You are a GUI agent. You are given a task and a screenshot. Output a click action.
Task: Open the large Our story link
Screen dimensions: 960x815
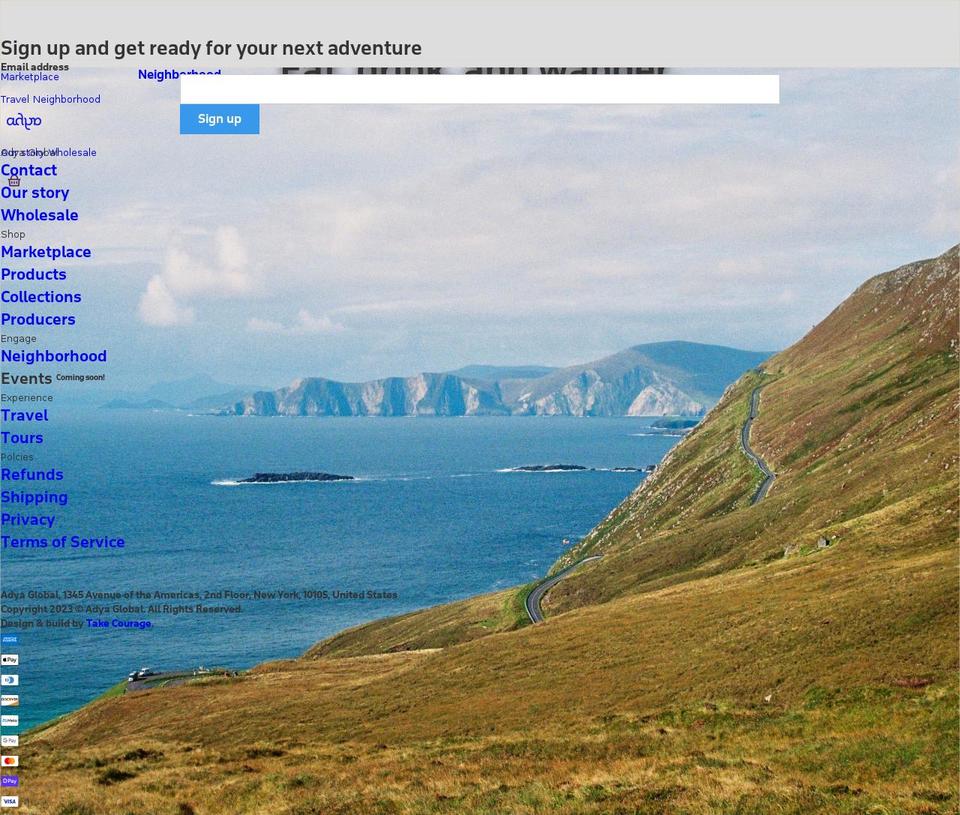[x=35, y=193]
